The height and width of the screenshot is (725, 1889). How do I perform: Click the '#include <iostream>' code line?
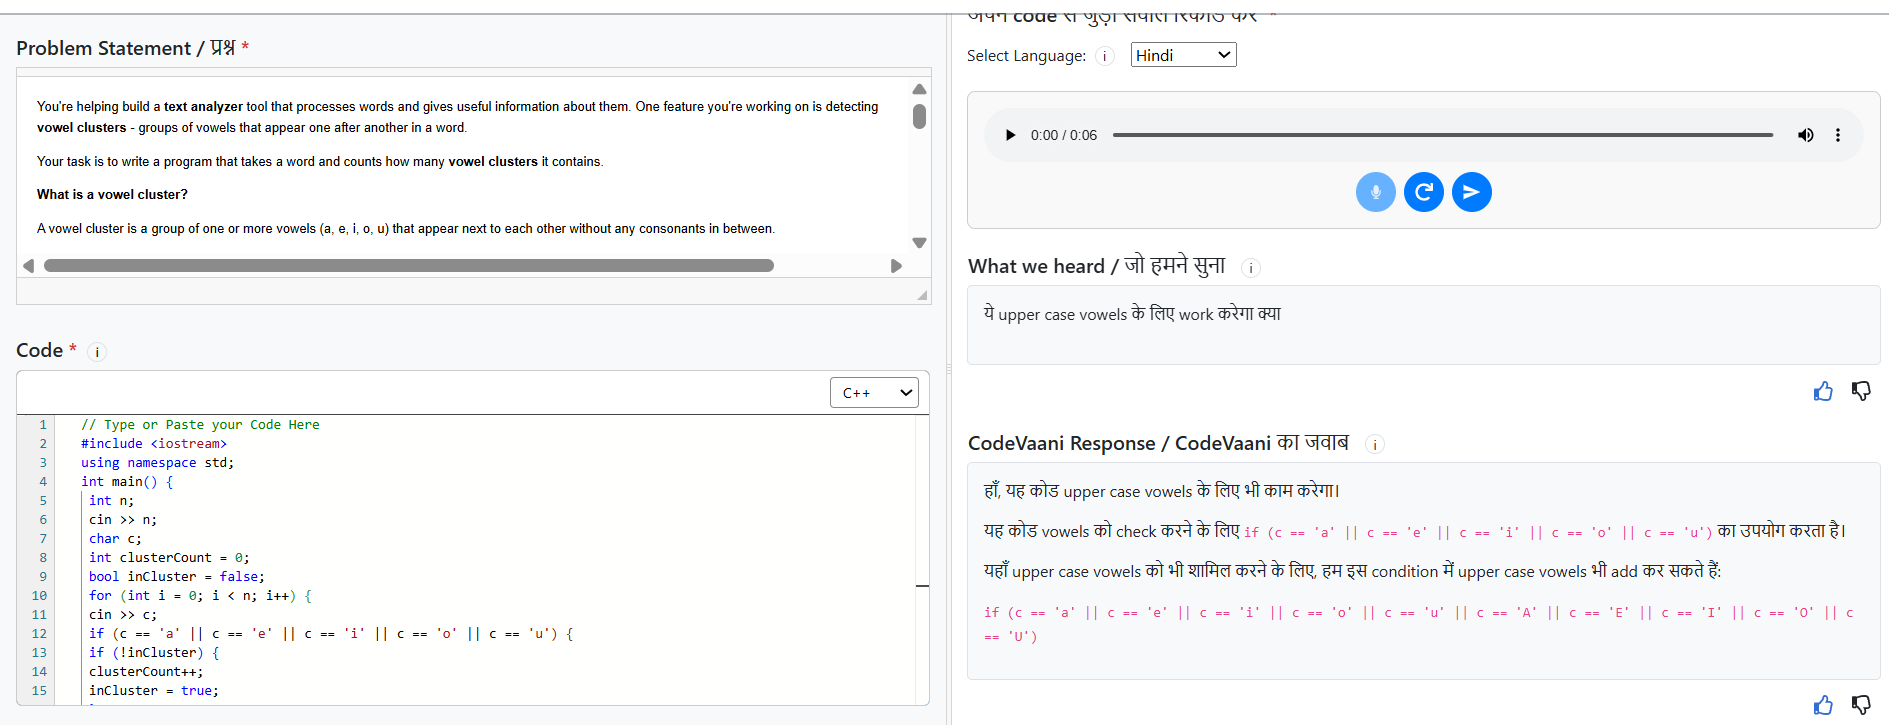[154, 444]
